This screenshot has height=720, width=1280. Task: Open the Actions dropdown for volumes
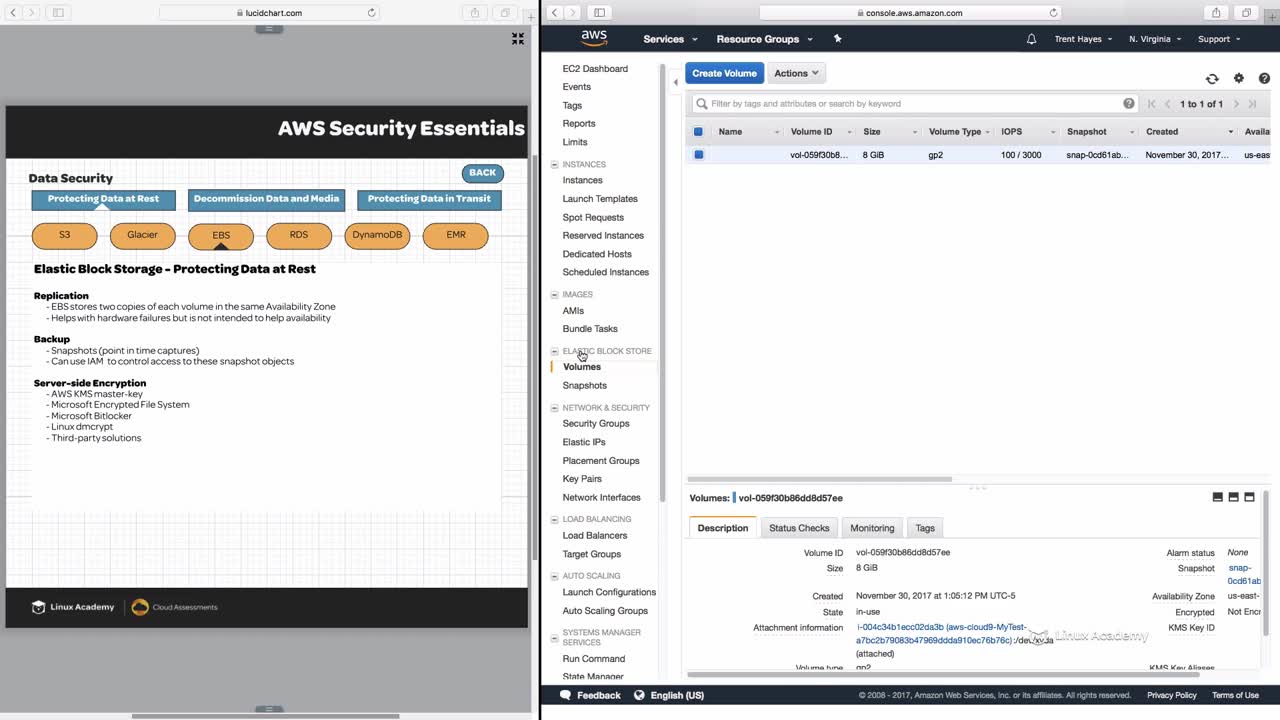coord(797,73)
